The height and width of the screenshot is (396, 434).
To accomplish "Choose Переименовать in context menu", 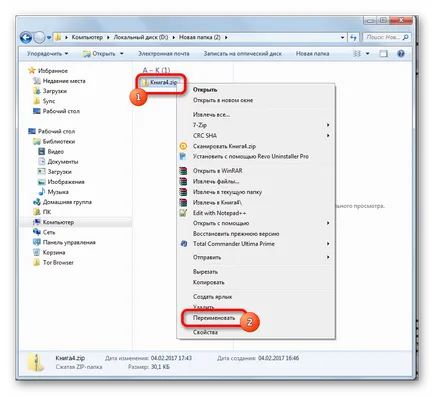I will [x=256, y=318].
